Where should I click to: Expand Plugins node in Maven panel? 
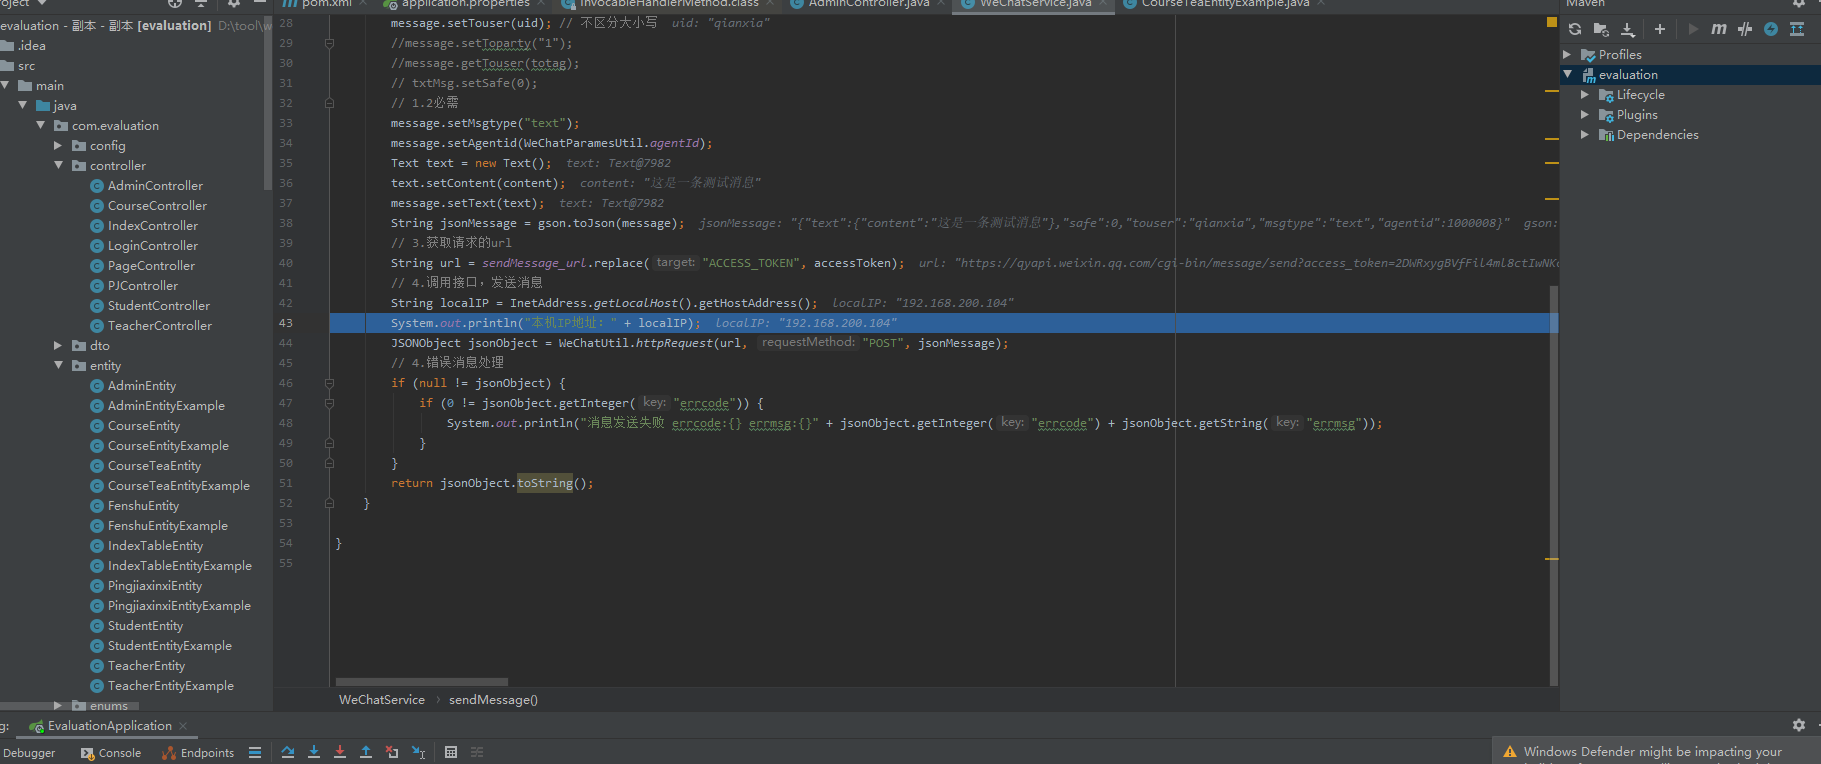tap(1585, 115)
